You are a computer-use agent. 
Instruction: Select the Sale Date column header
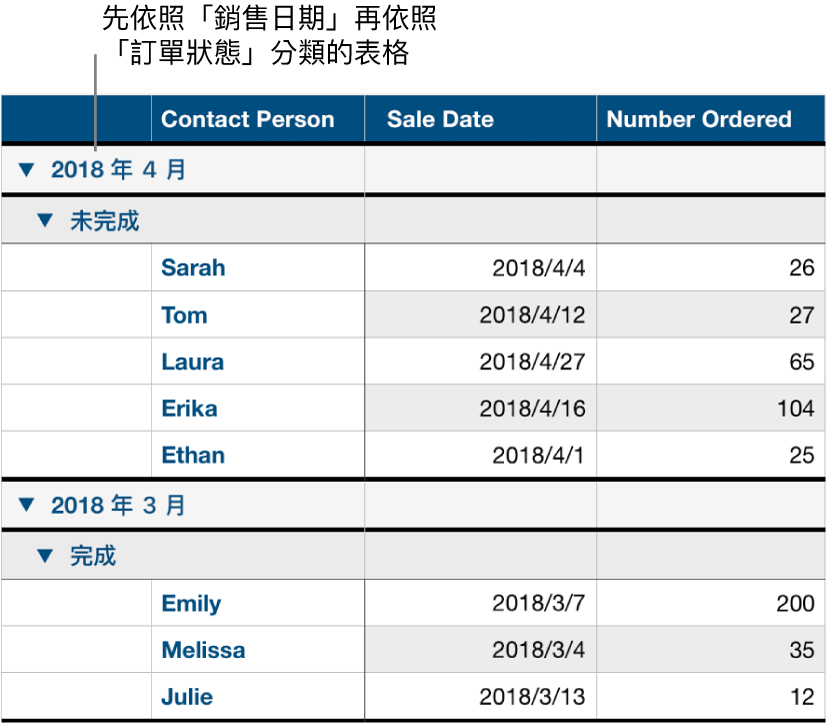click(x=440, y=119)
